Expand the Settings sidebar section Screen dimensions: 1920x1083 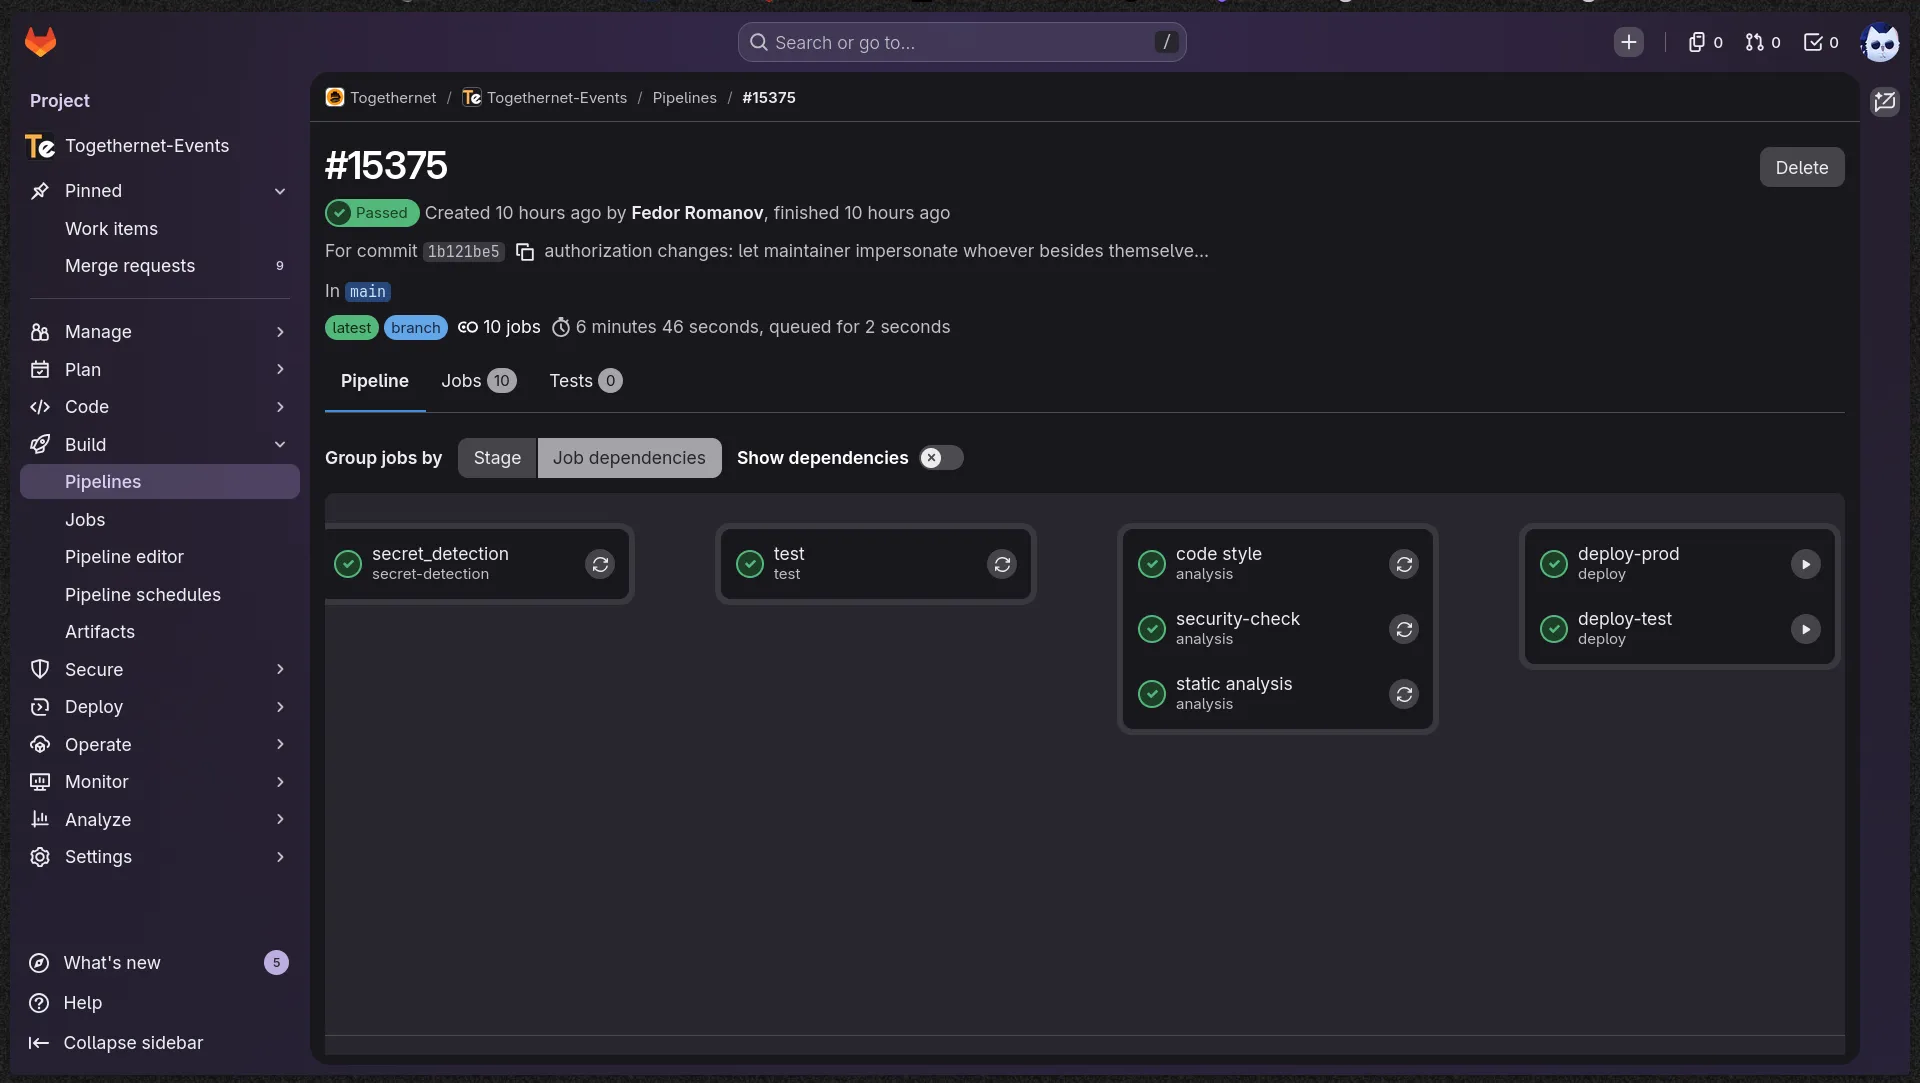point(160,857)
